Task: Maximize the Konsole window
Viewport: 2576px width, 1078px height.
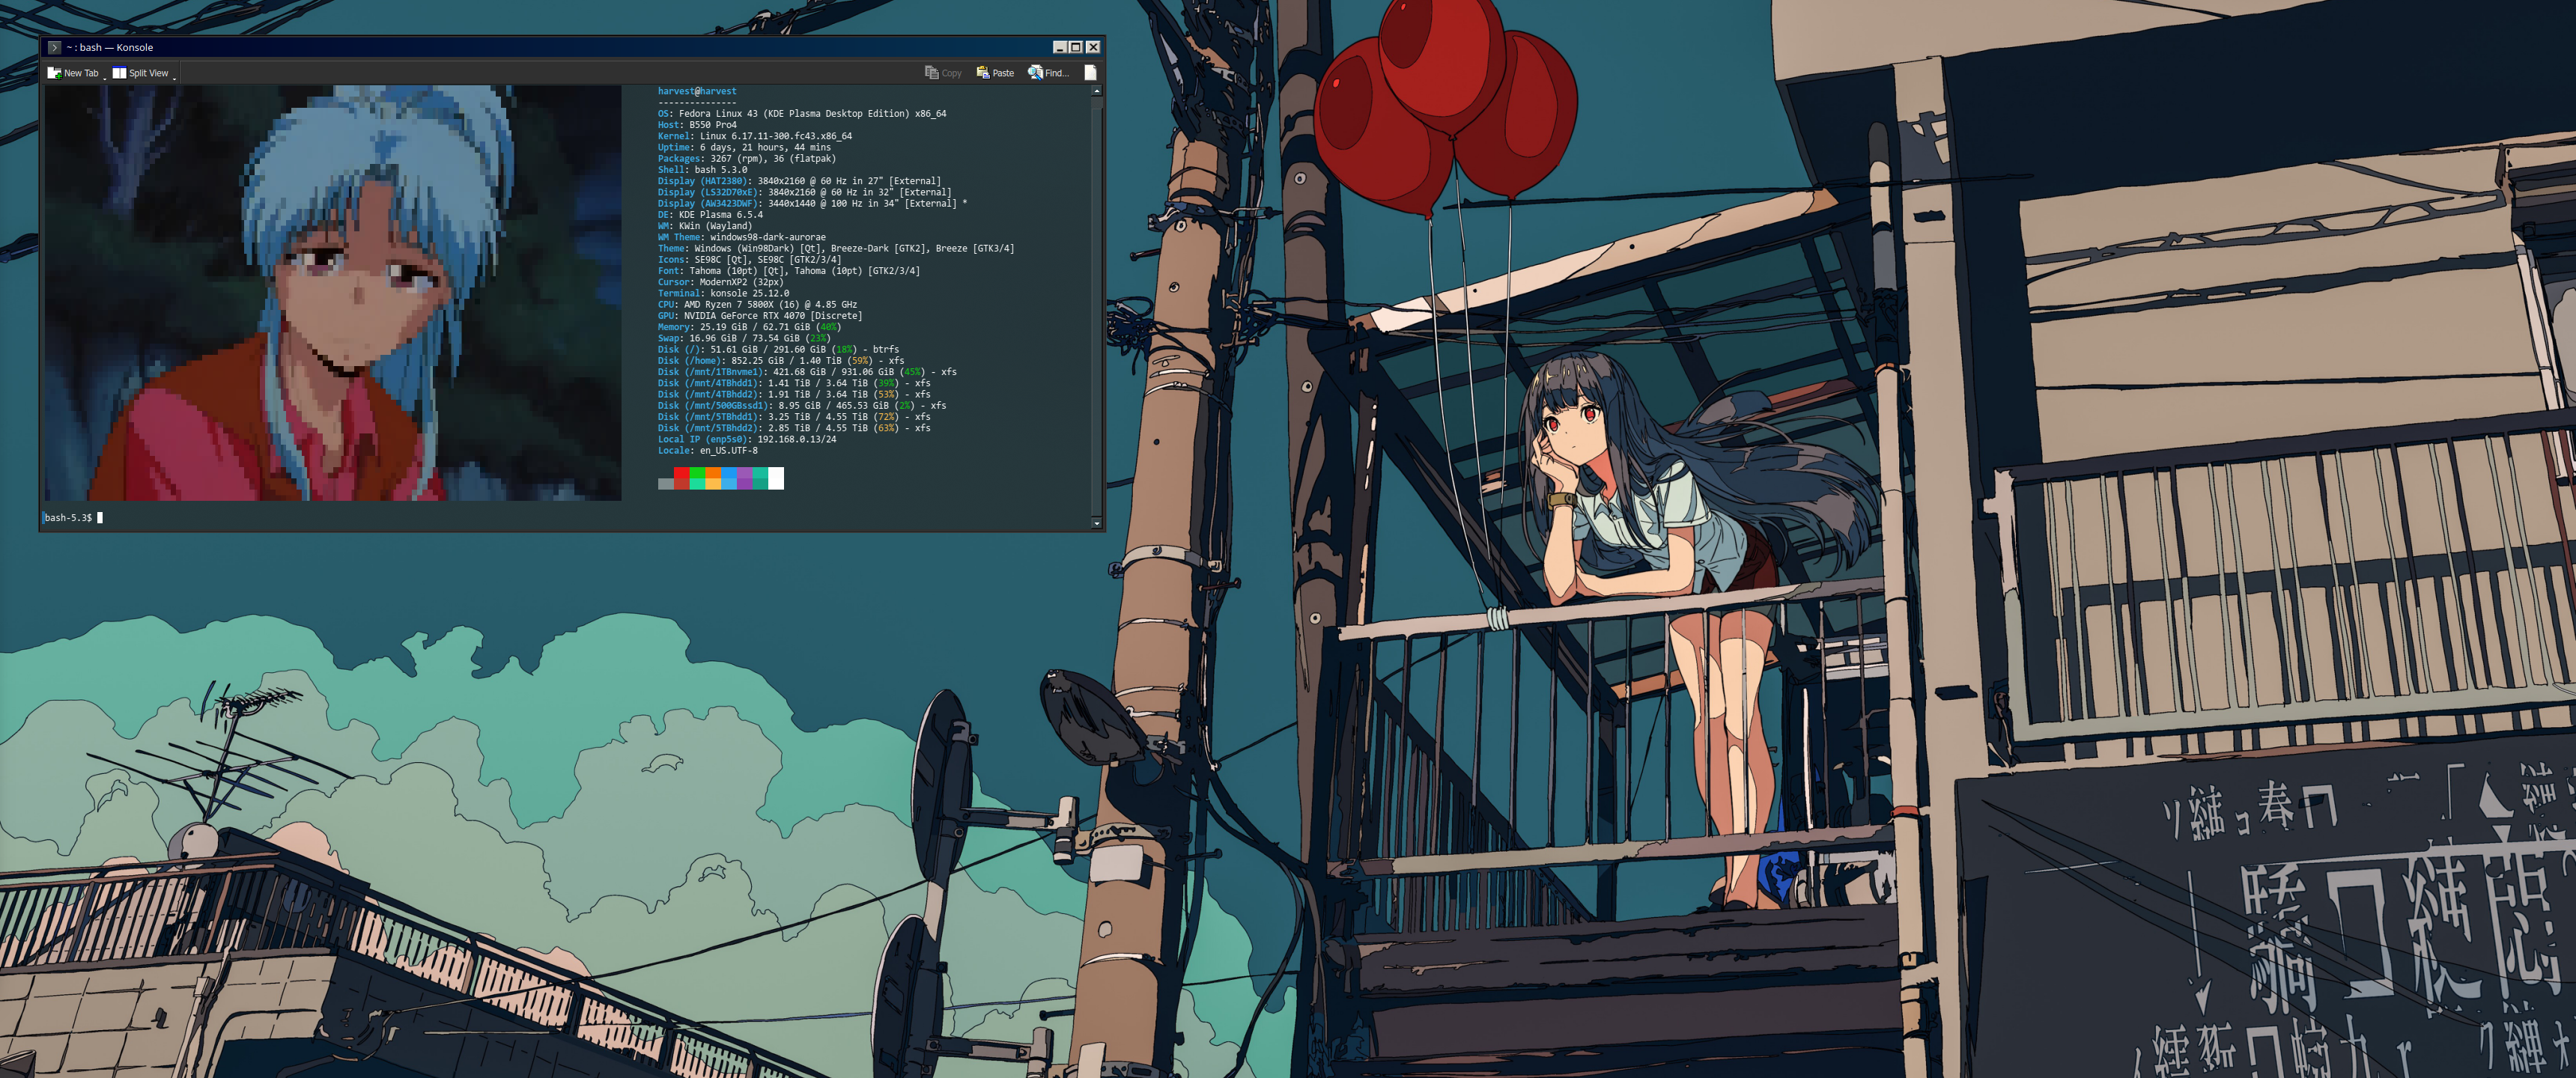Action: click(1076, 47)
